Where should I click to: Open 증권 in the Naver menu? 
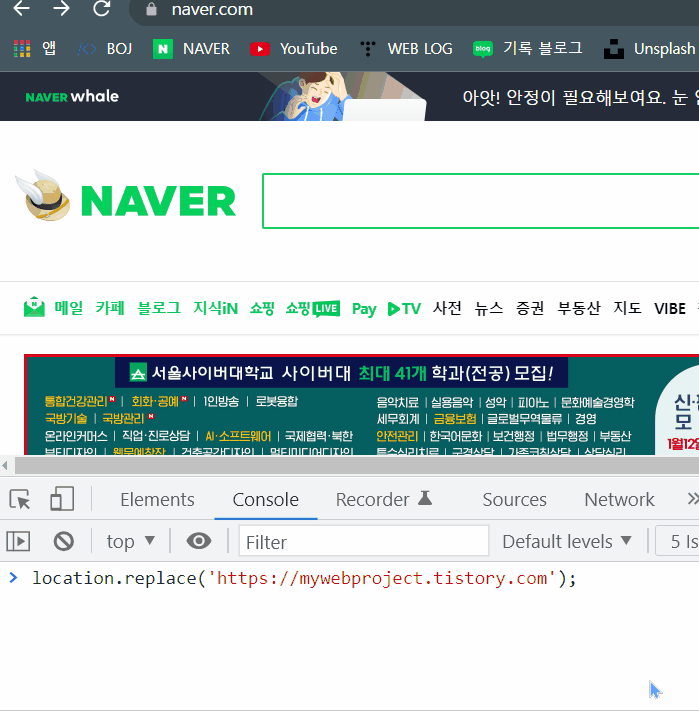pos(530,308)
